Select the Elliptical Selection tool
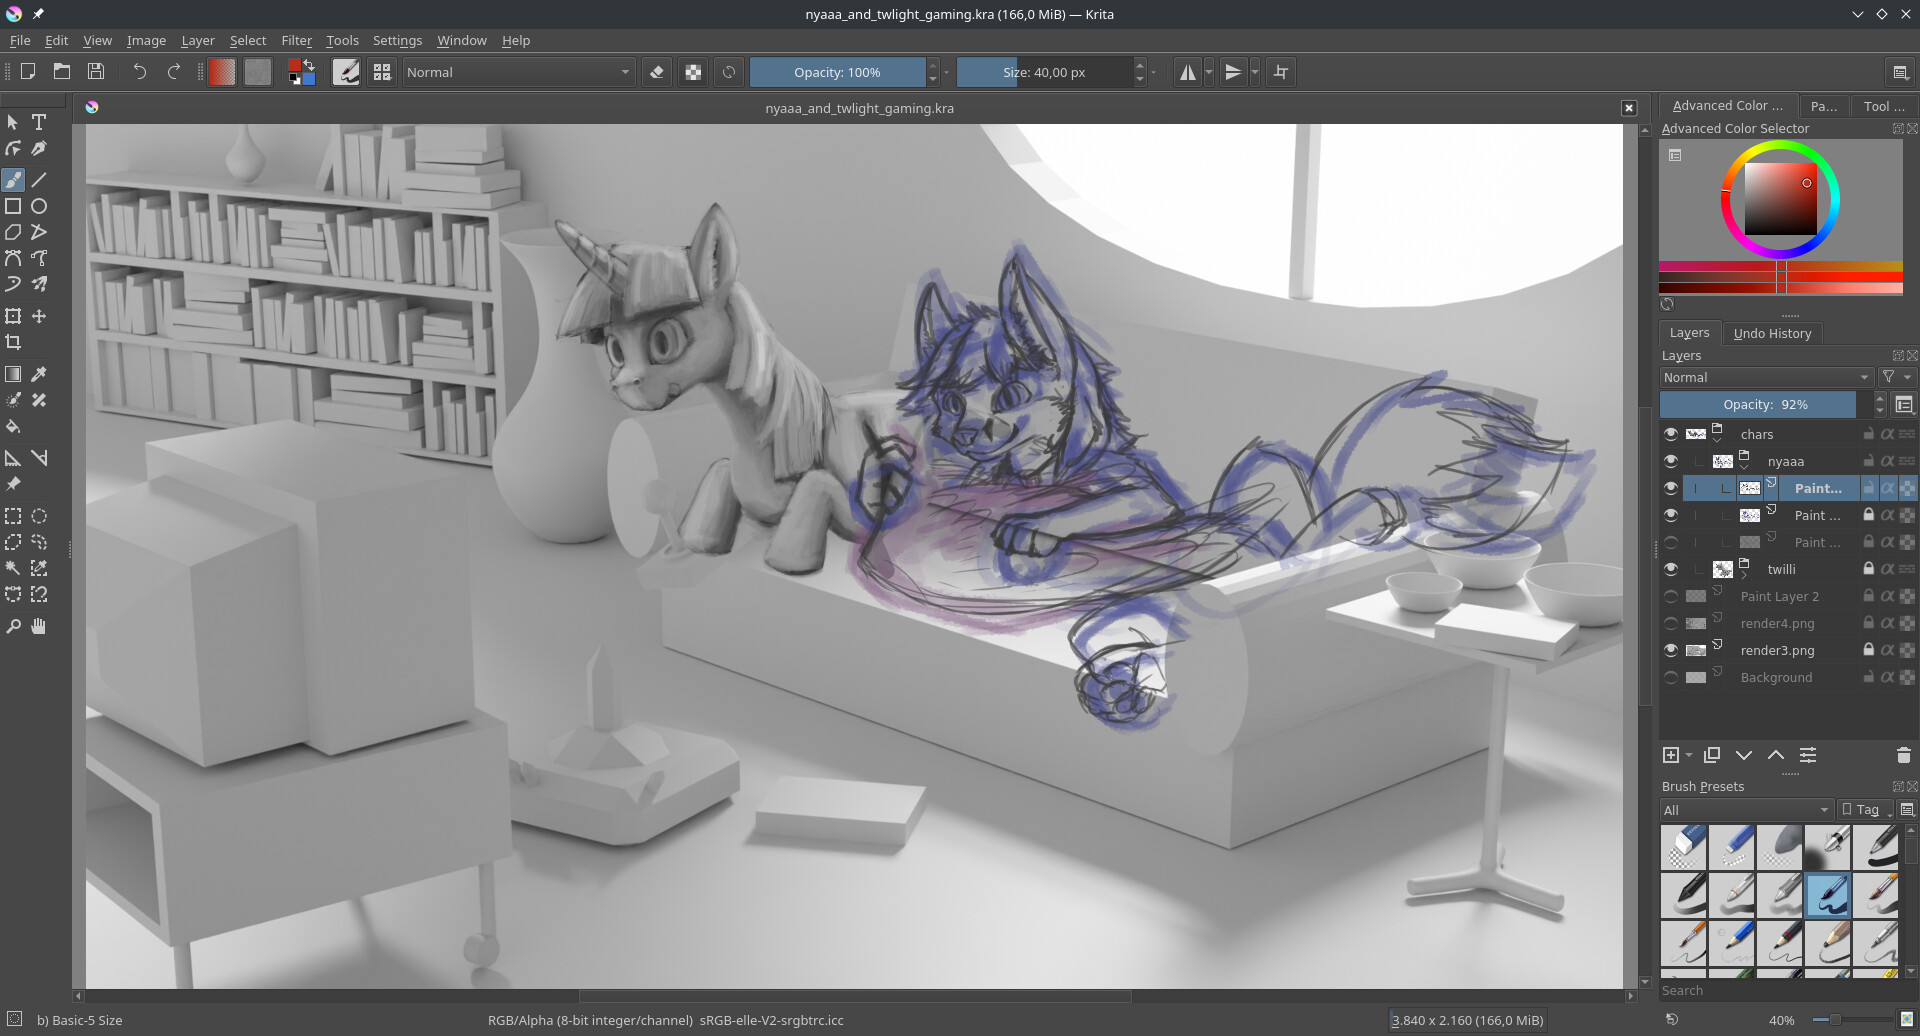This screenshot has width=1920, height=1036. 39,516
